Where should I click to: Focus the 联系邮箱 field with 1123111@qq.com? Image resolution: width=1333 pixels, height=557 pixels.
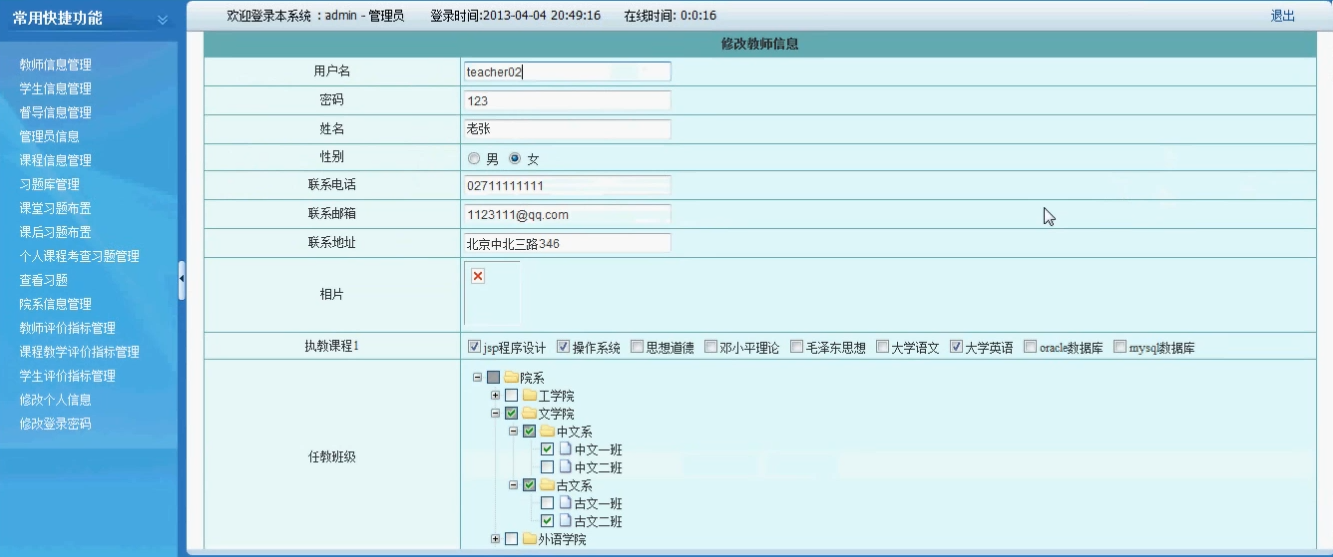(567, 215)
